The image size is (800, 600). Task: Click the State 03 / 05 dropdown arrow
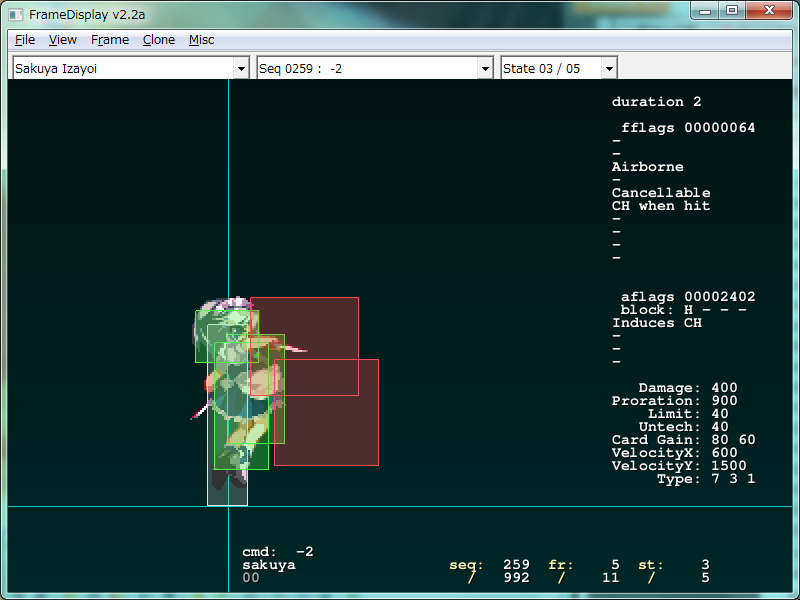coord(609,68)
